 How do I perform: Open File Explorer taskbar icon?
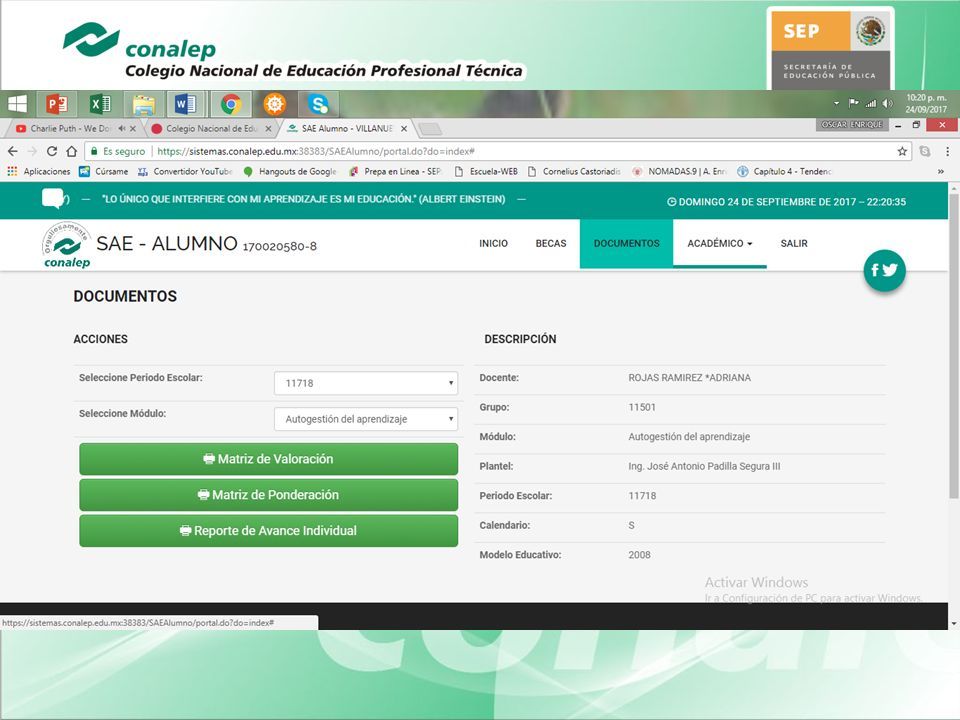click(144, 105)
